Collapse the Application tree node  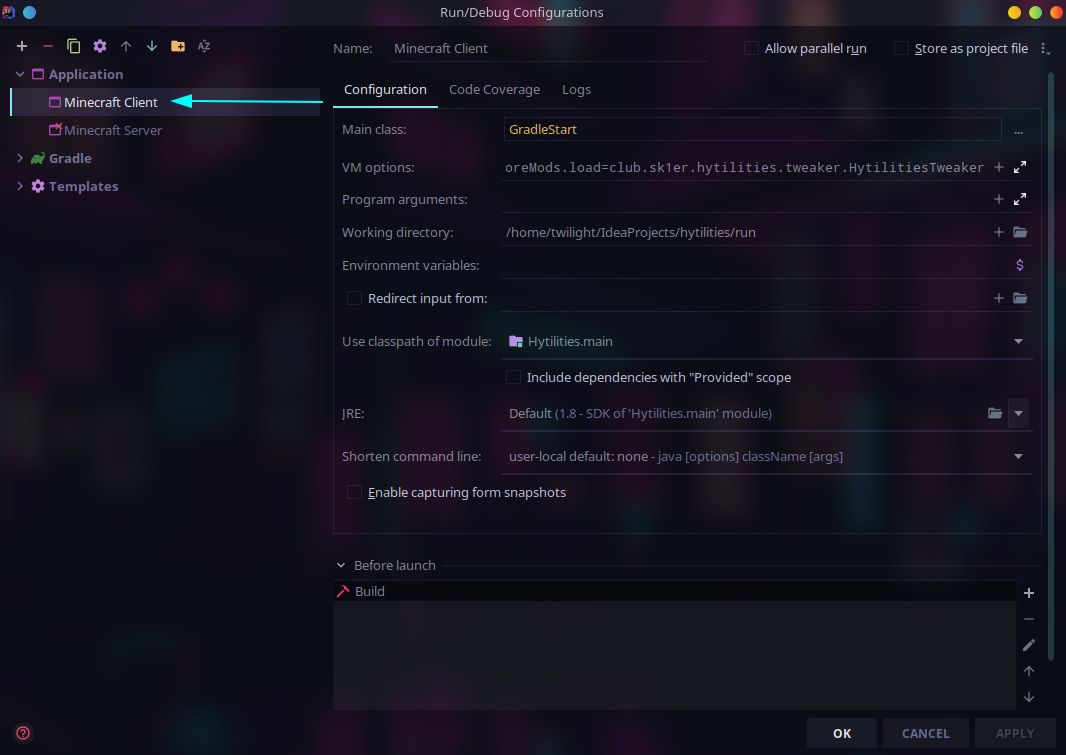pos(20,74)
